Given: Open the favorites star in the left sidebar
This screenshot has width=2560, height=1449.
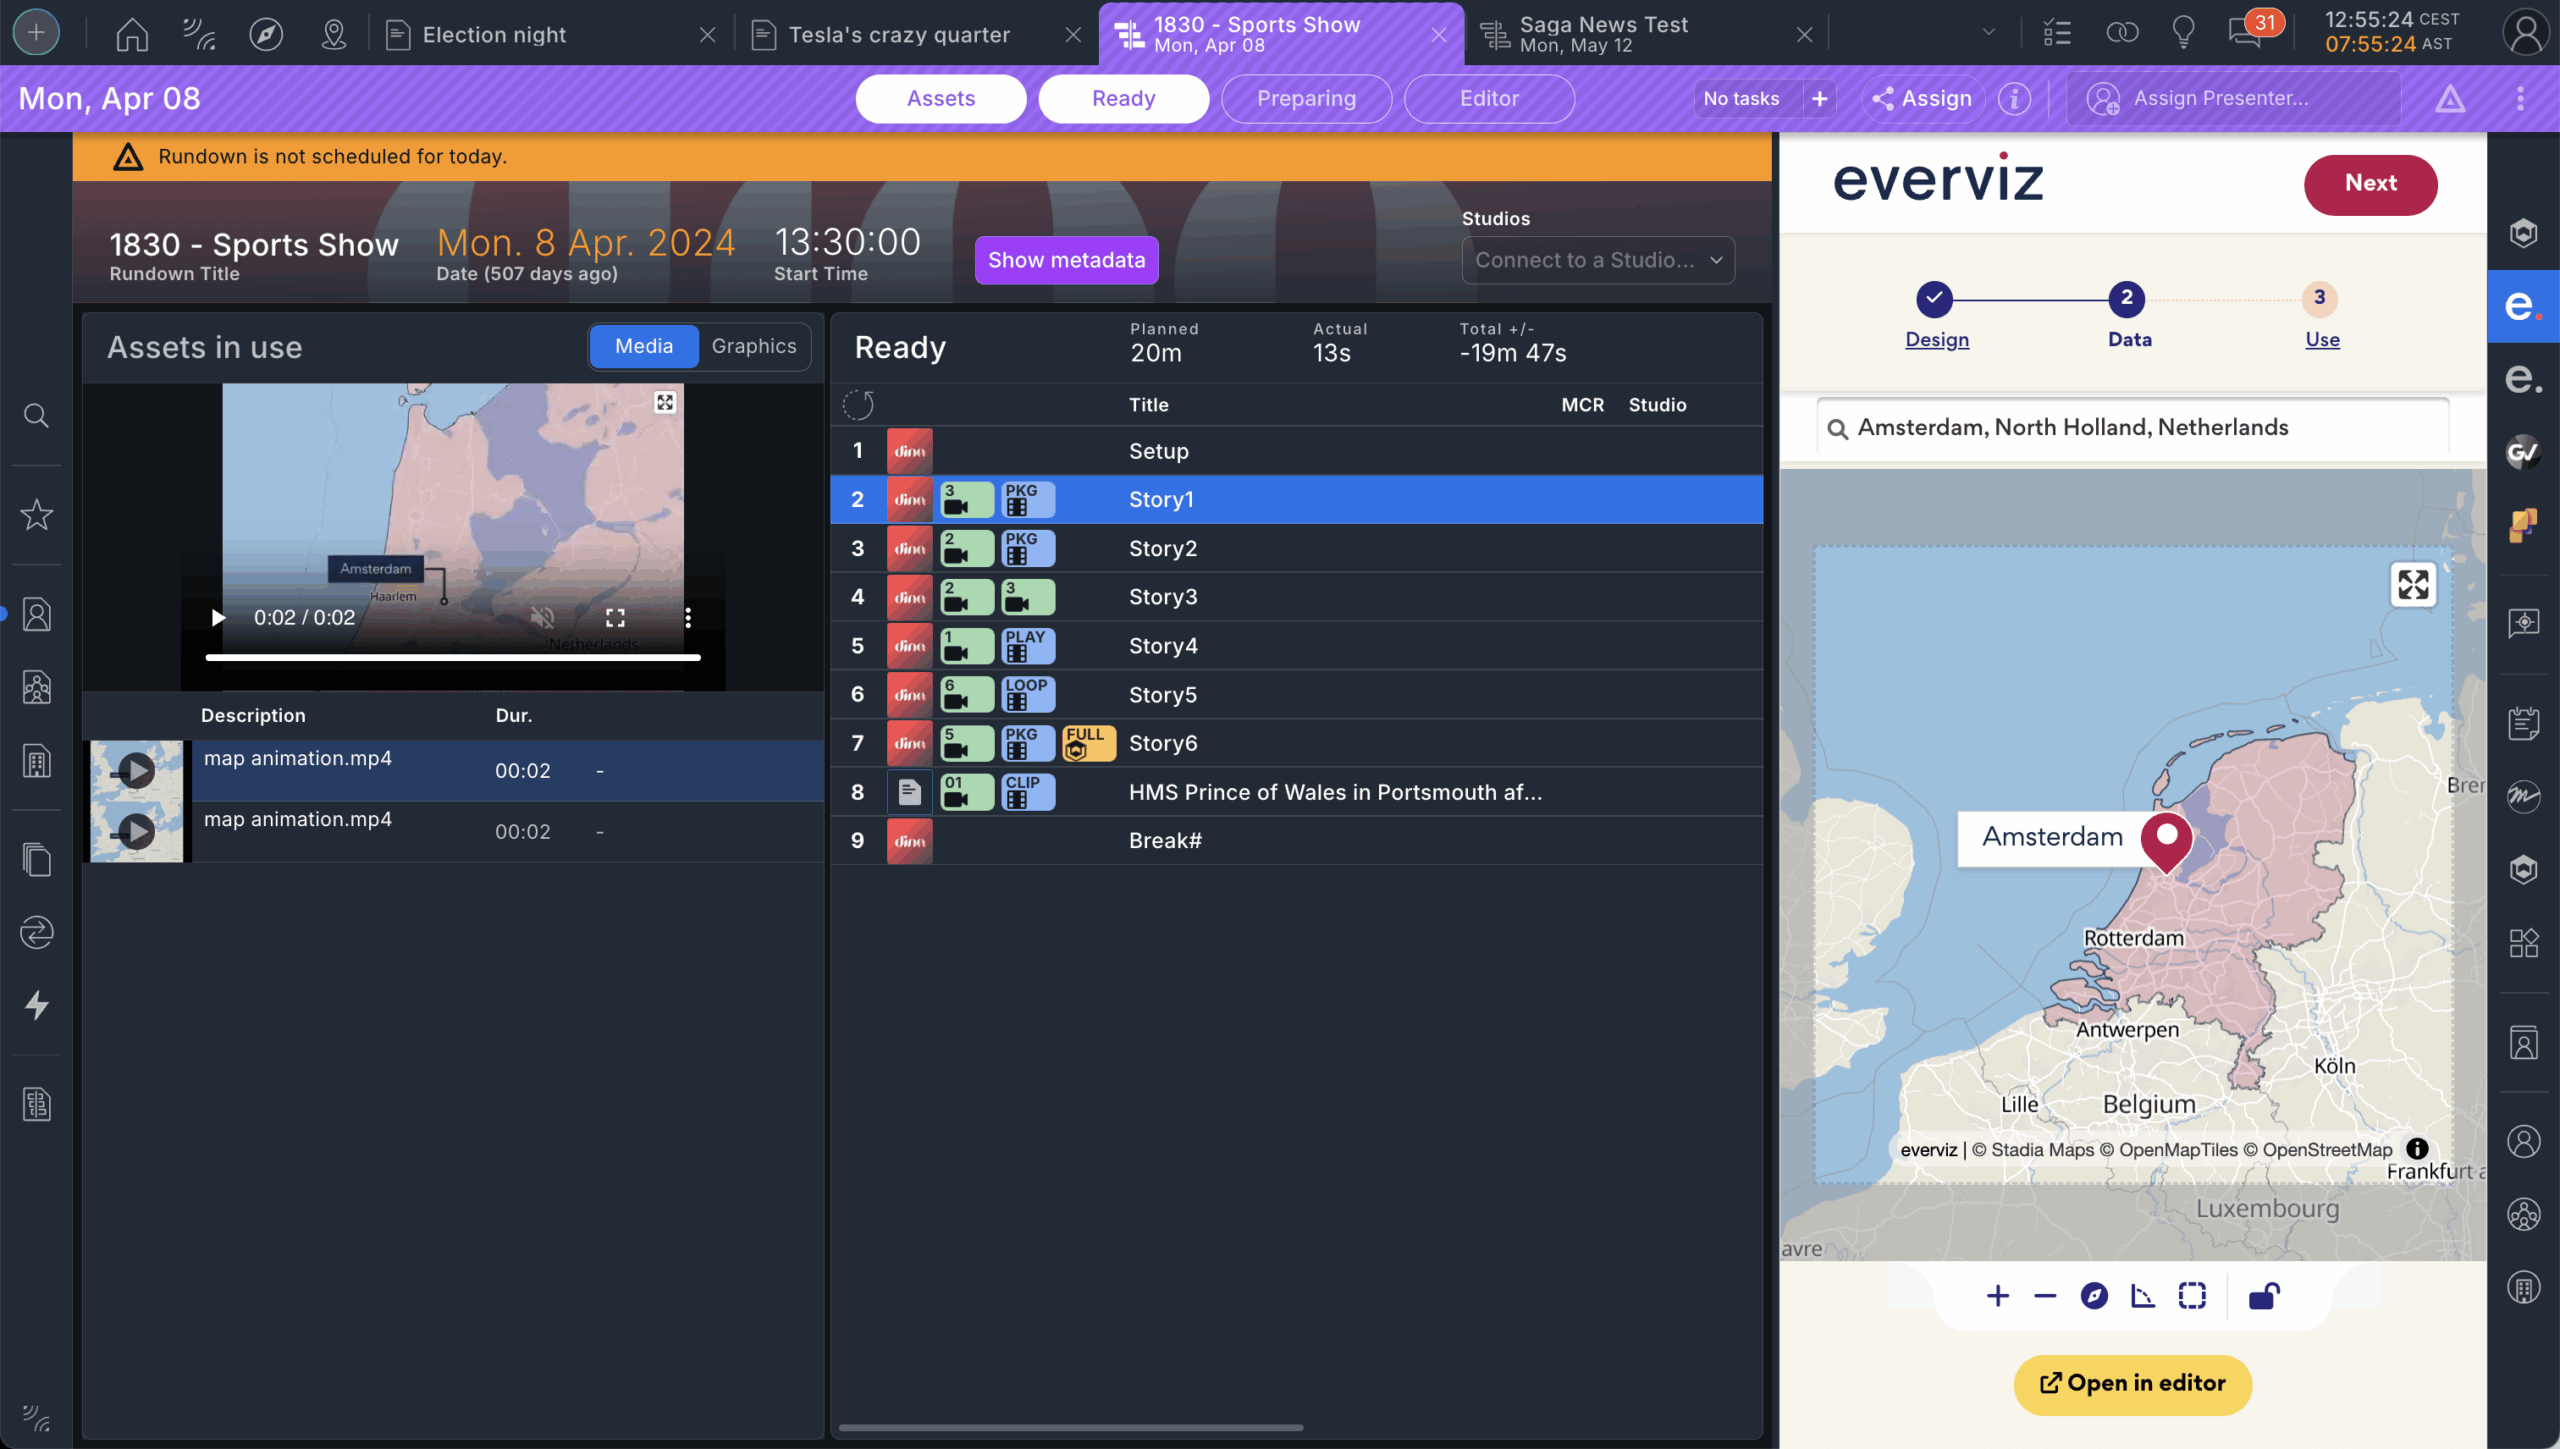Looking at the screenshot, I should tap(36, 515).
